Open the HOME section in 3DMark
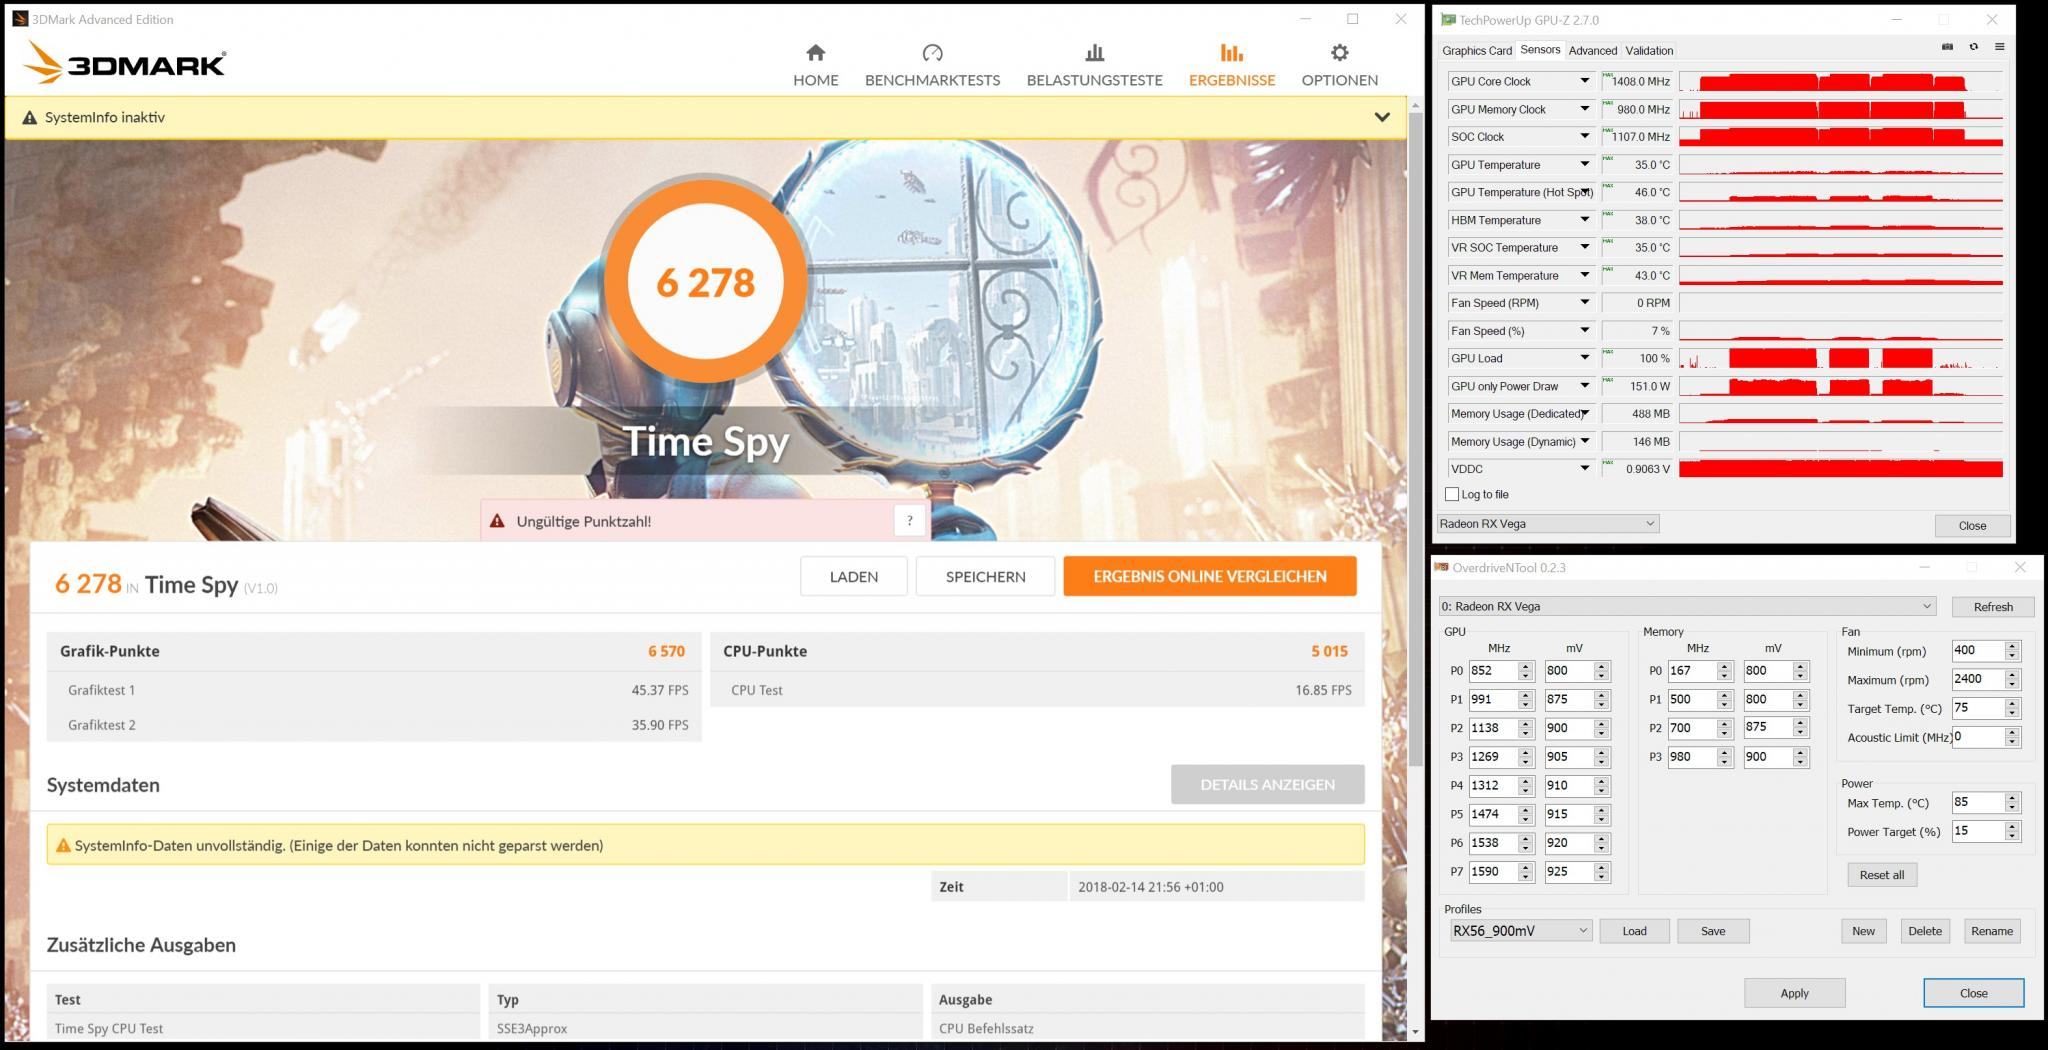Screen dimensions: 2048x1050 pos(815,66)
